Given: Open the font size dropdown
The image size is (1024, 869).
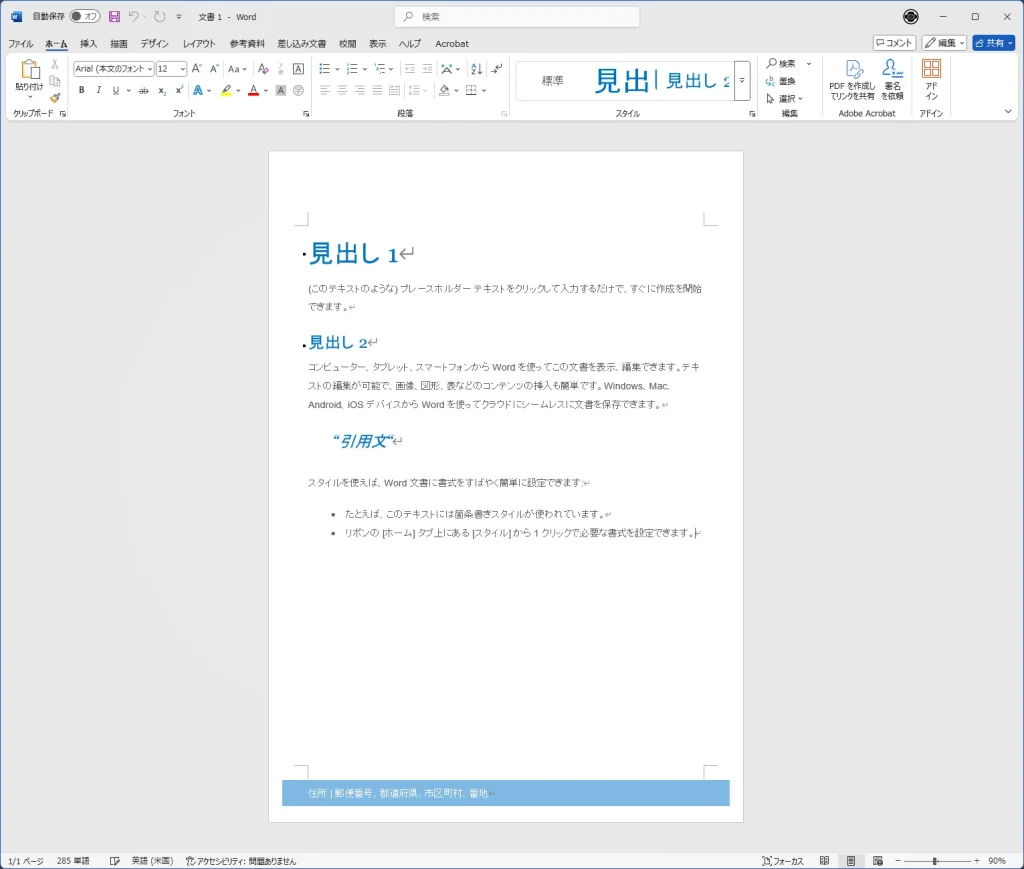Looking at the screenshot, I should coord(171,69).
